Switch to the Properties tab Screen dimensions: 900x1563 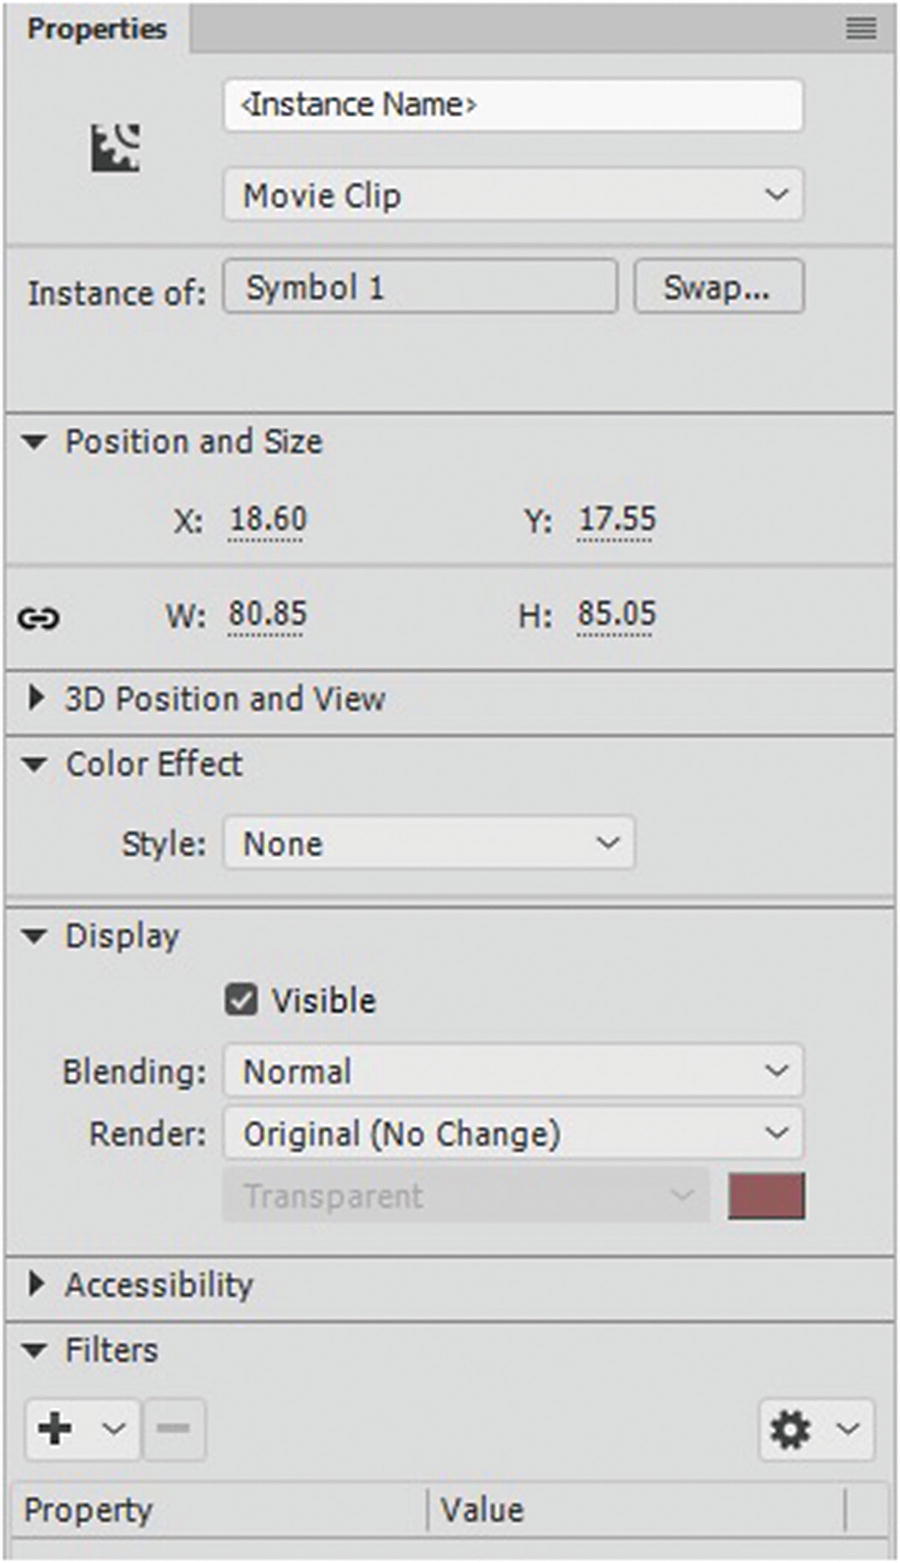(96, 30)
